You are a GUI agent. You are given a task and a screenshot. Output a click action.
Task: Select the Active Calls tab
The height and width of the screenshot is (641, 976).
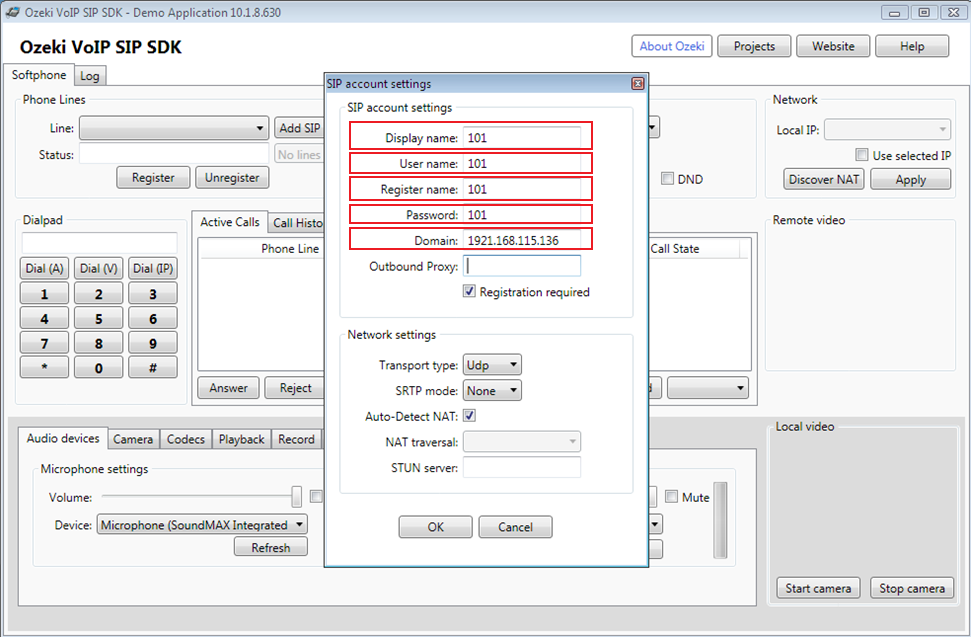click(x=231, y=223)
